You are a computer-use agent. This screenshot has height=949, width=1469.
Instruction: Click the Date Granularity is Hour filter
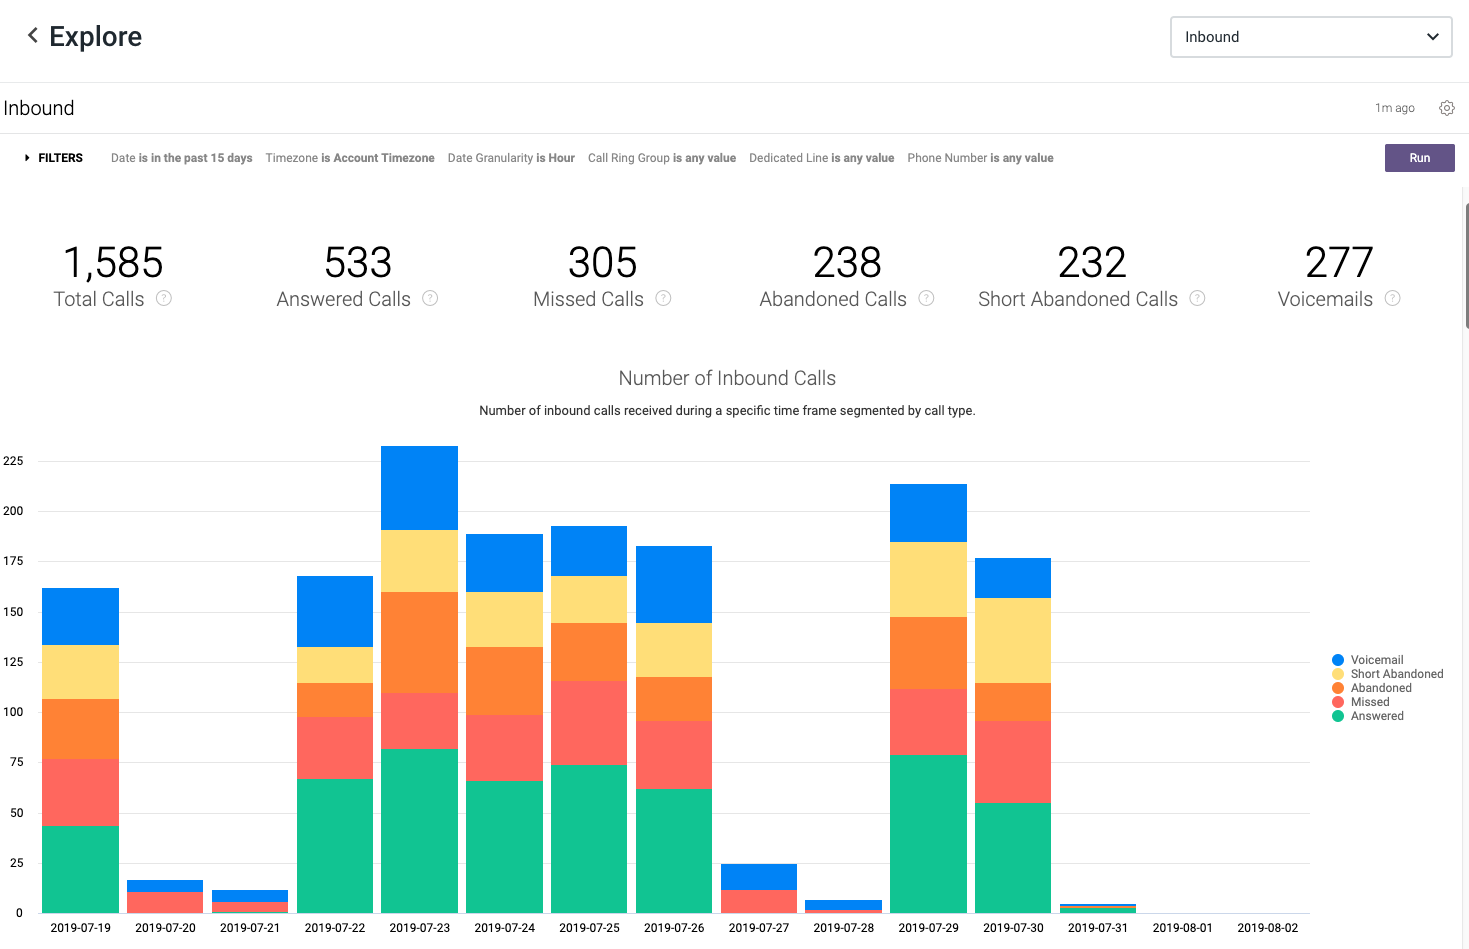click(x=511, y=158)
